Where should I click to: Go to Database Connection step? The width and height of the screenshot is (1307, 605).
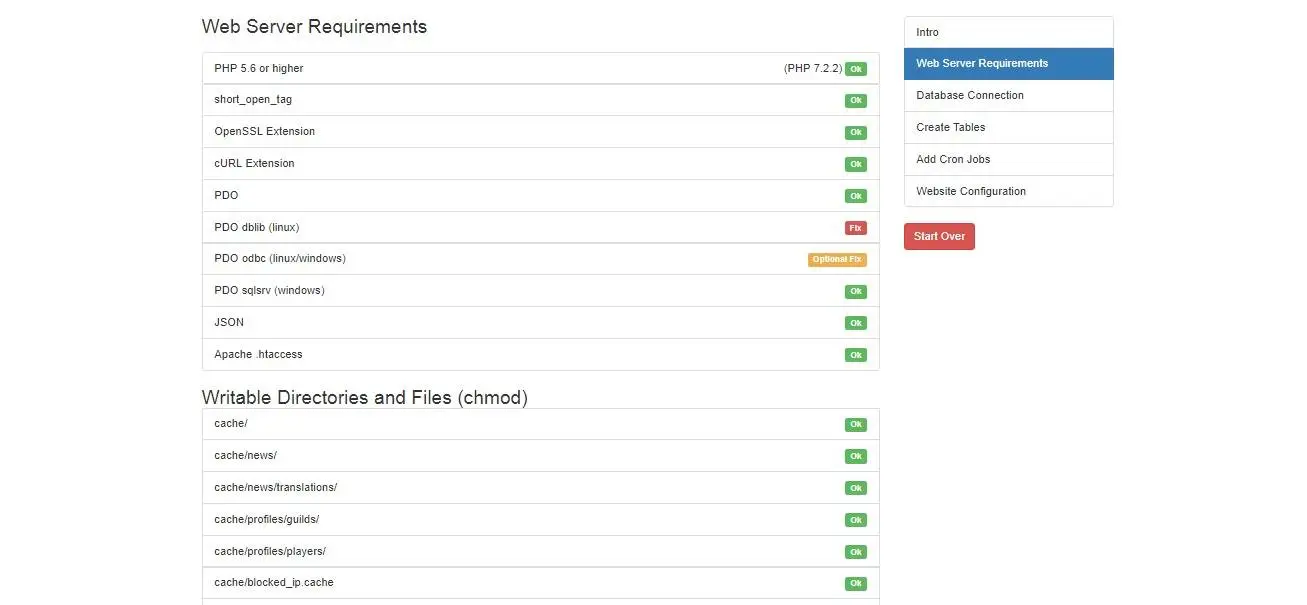click(x=1008, y=95)
